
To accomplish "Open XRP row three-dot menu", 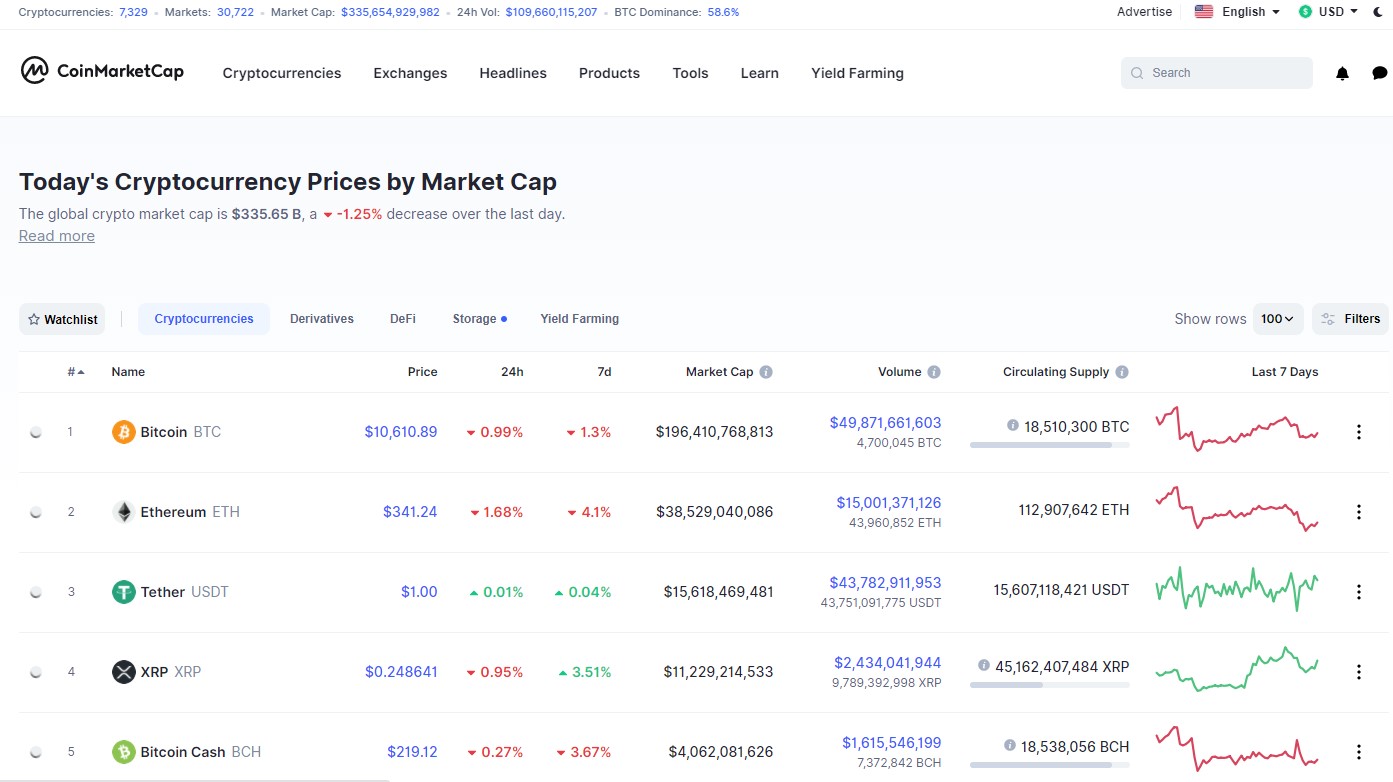I will [x=1358, y=672].
